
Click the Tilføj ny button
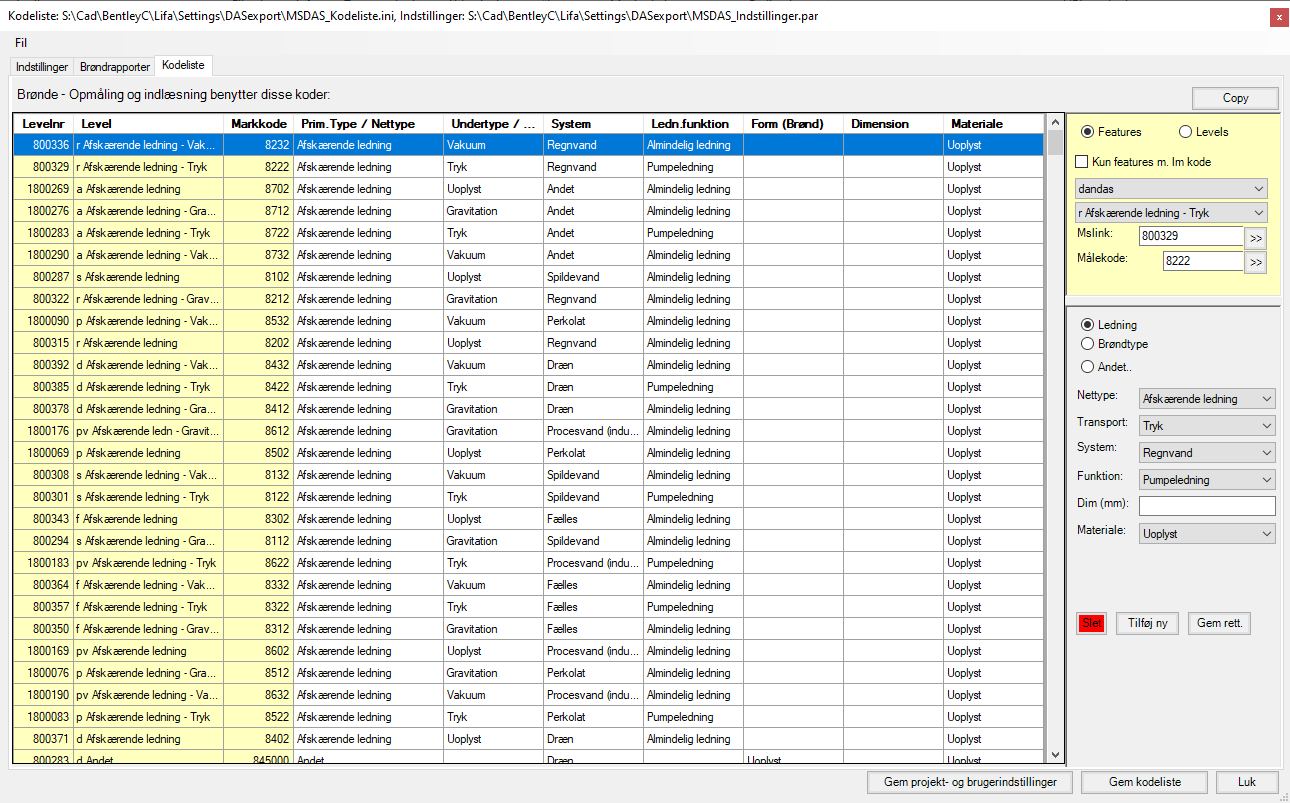(x=1147, y=623)
